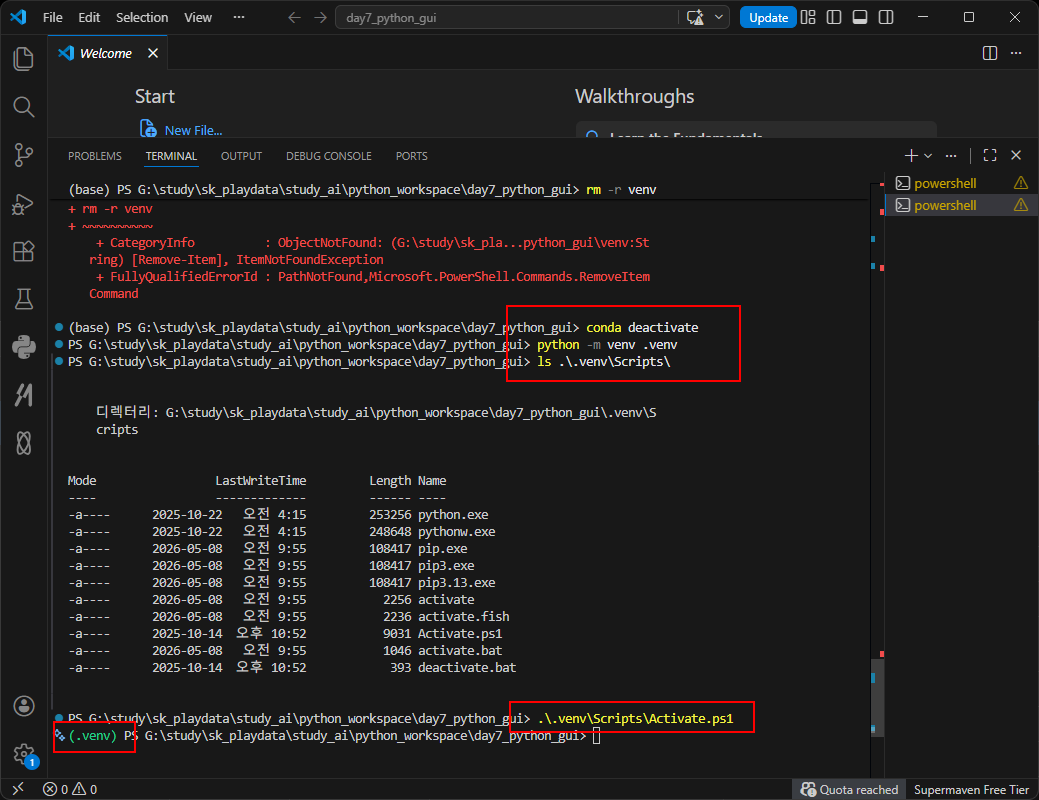The width and height of the screenshot is (1039, 800).
Task: Toggle the secondary side bar
Action: pyautogui.click(x=886, y=17)
